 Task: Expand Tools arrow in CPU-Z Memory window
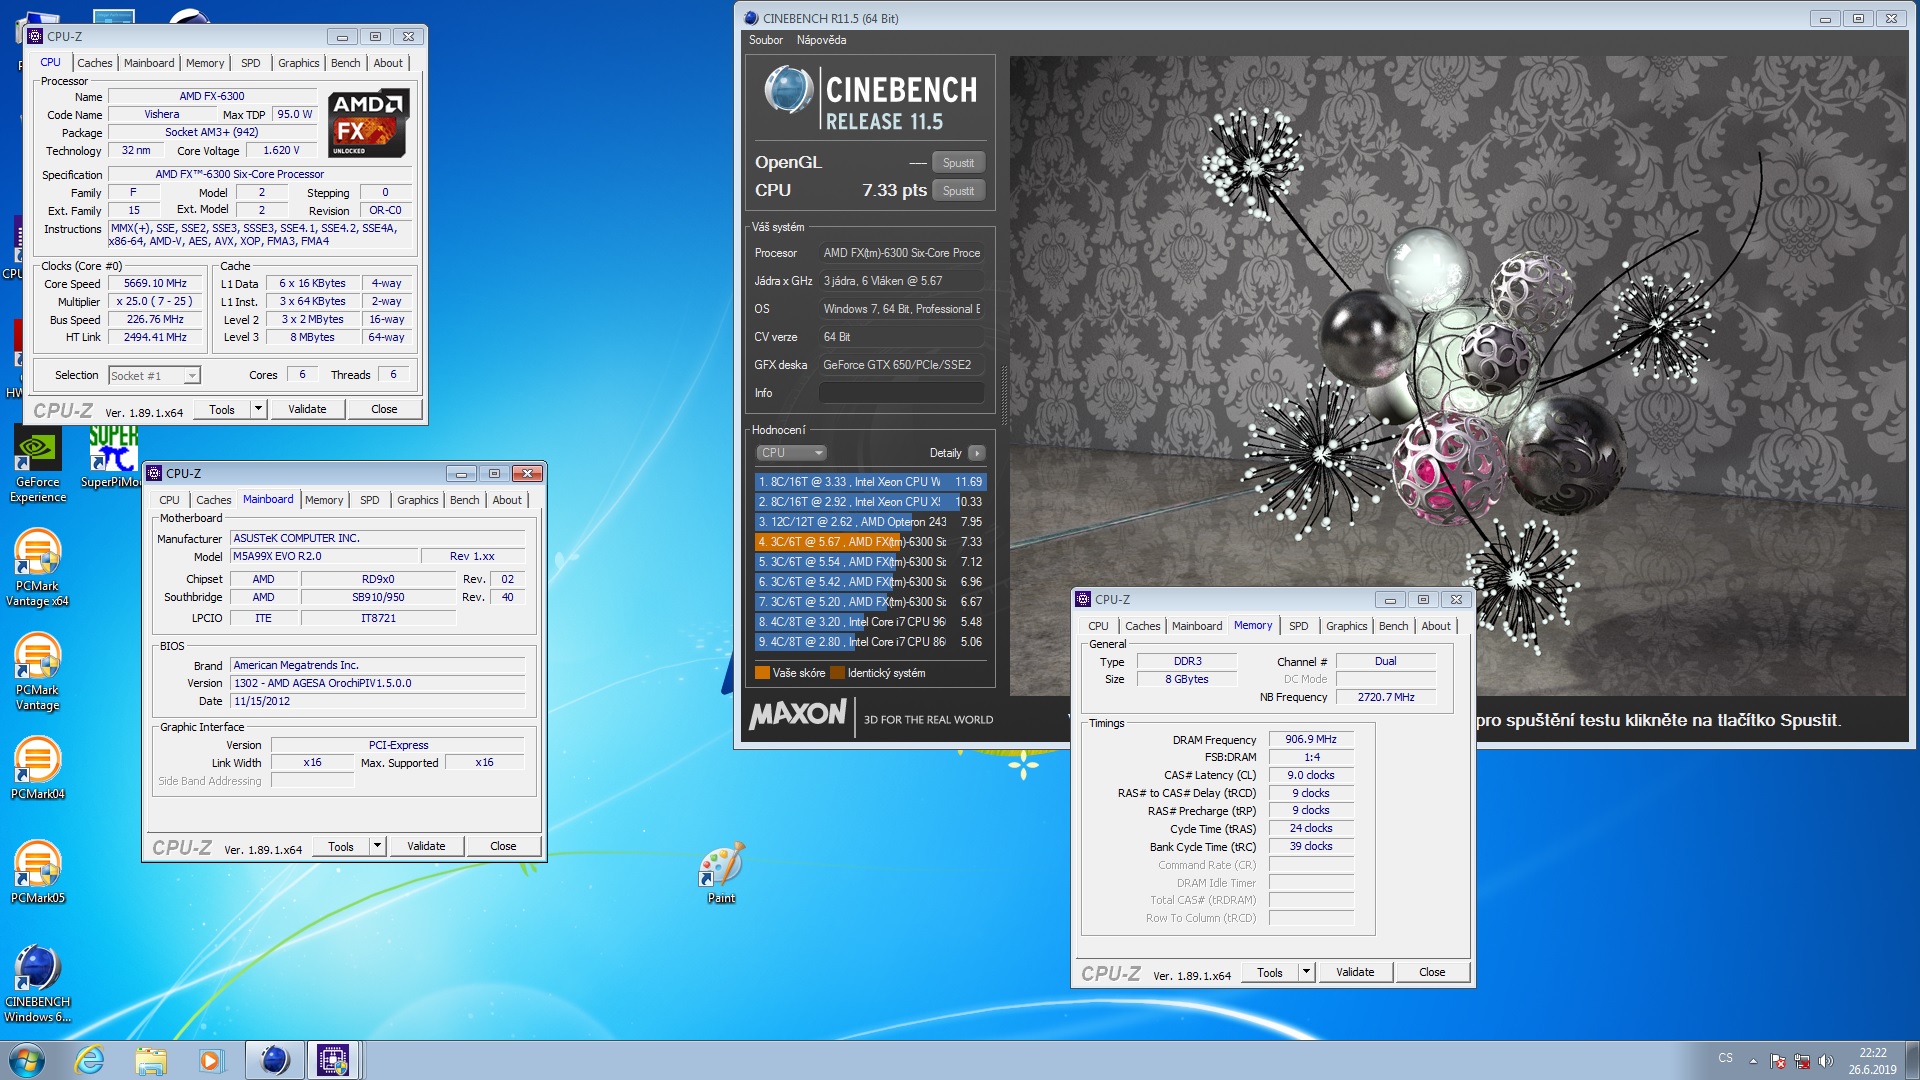coord(1306,972)
